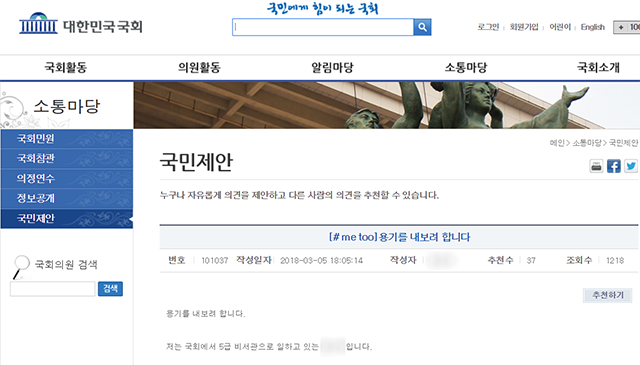Switch to the English site

coord(593,27)
